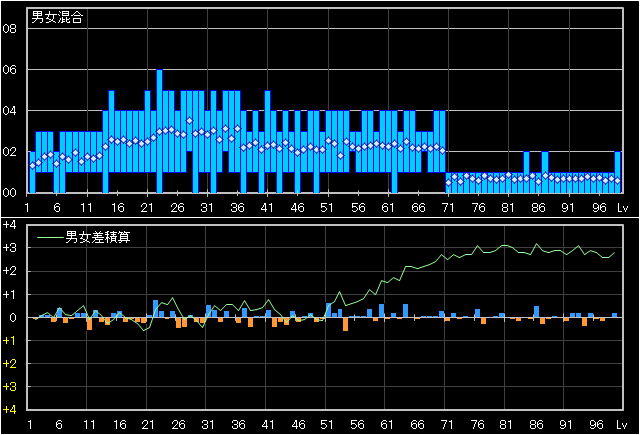Click the largest orange bar near level 54

tap(345, 324)
